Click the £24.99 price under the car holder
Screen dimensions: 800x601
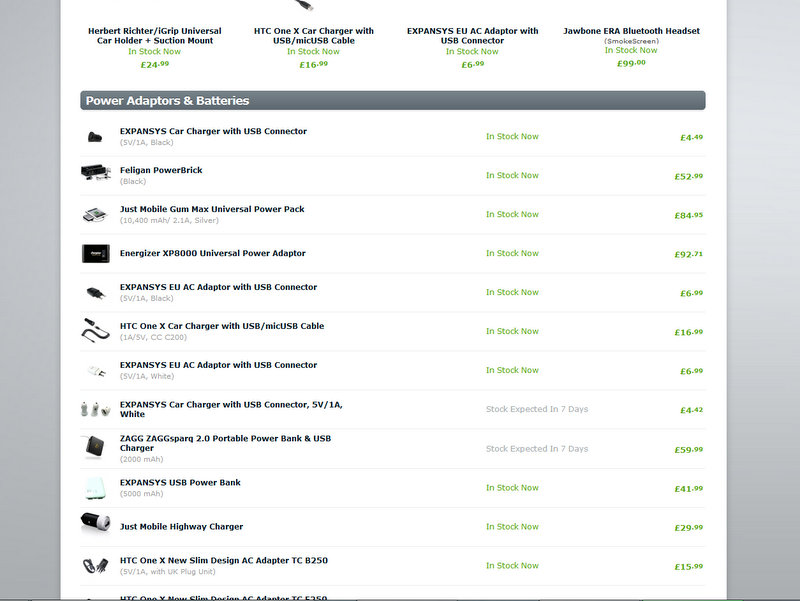click(x=155, y=64)
